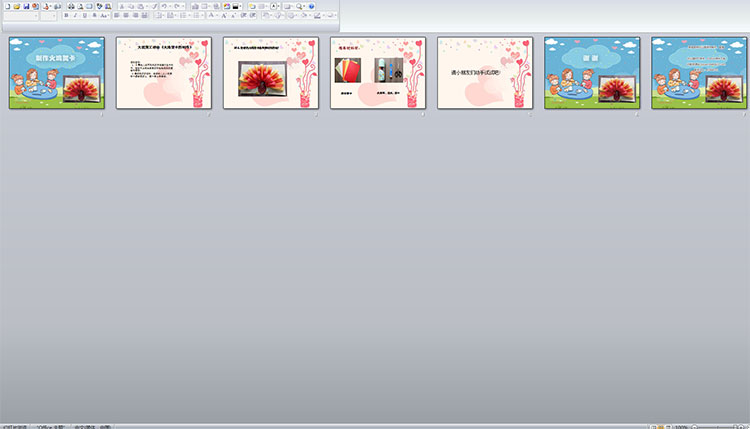
Task: Click the line color pencil icon
Action: click(x=317, y=16)
